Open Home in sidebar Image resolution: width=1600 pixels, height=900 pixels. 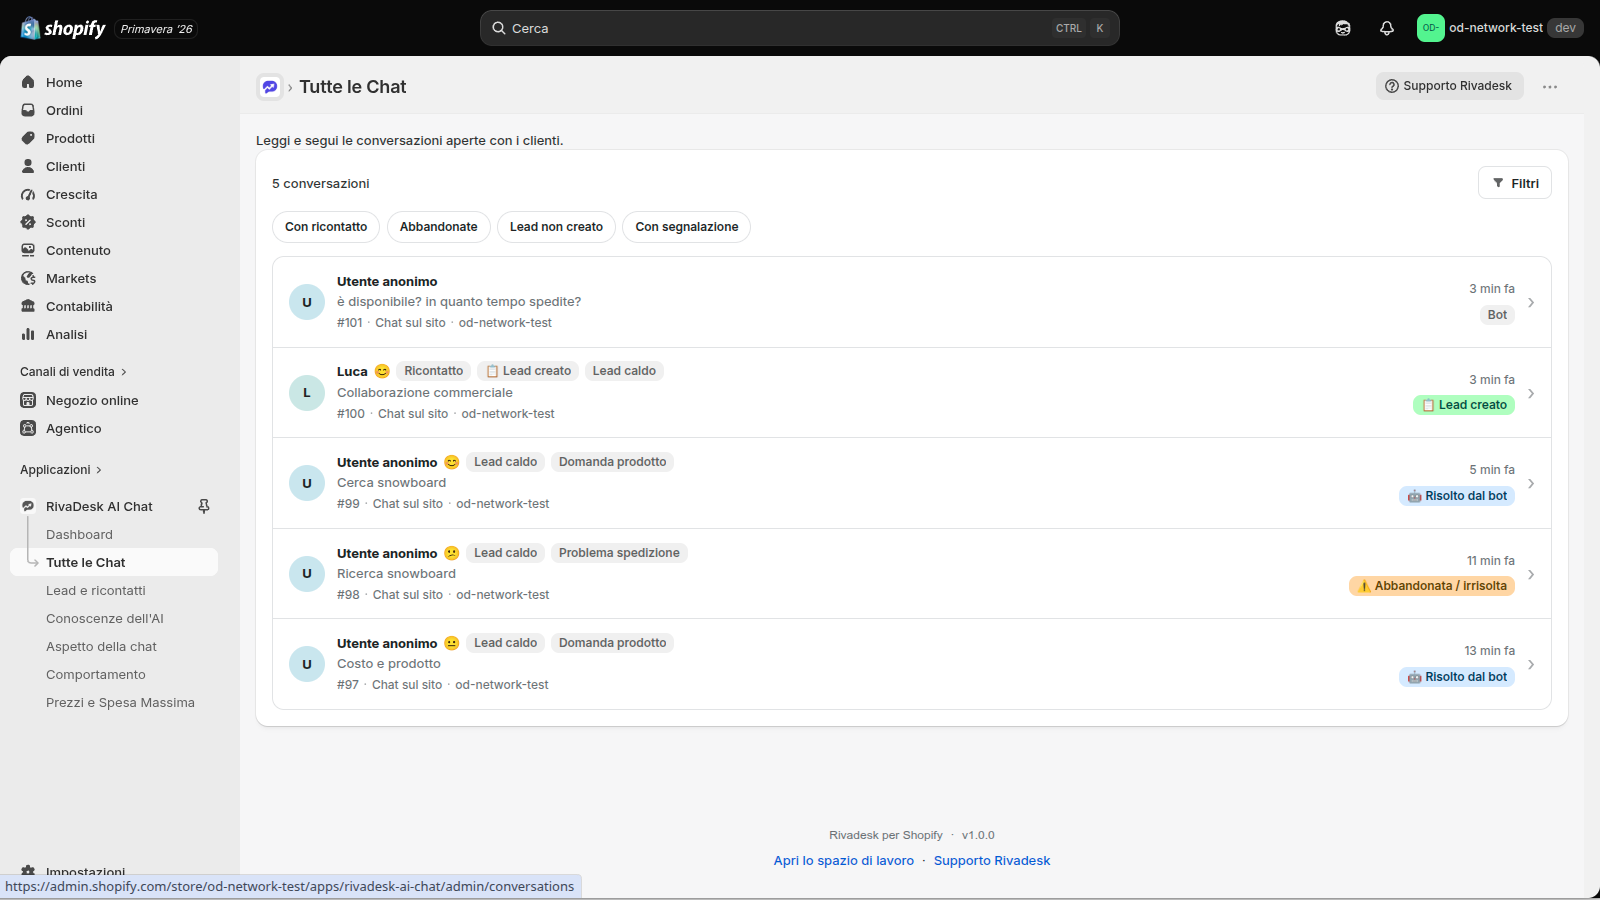[64, 82]
